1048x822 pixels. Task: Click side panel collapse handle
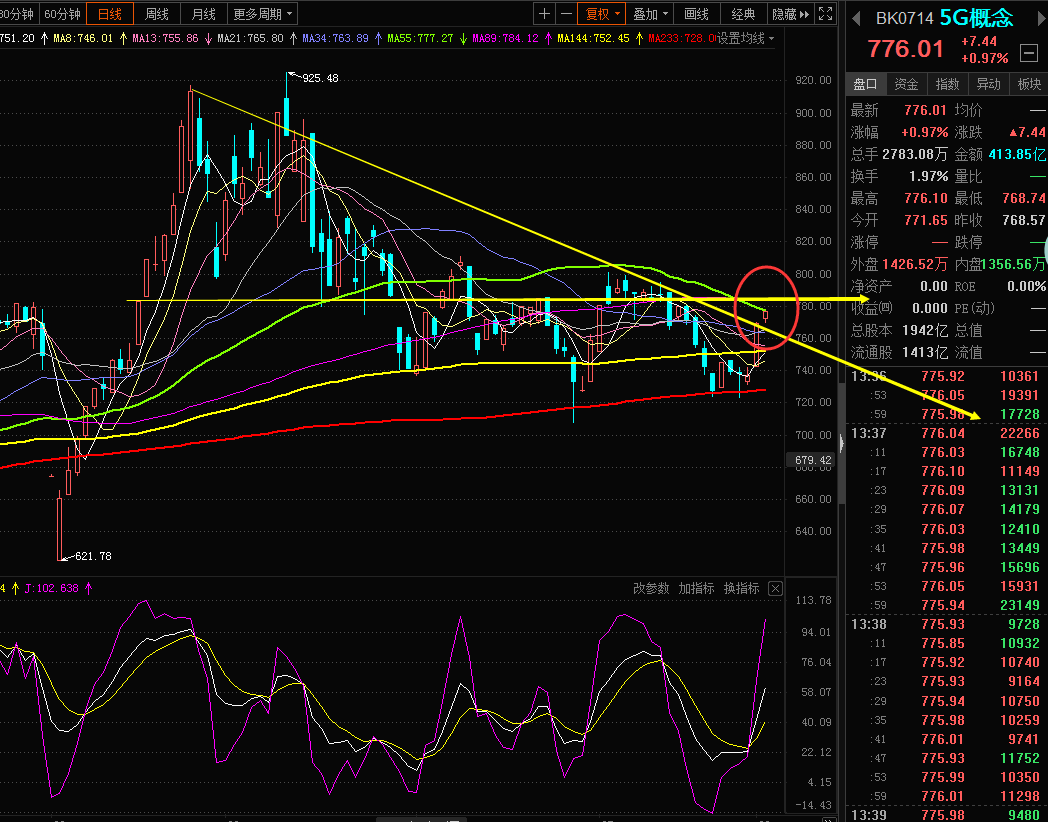pos(841,442)
